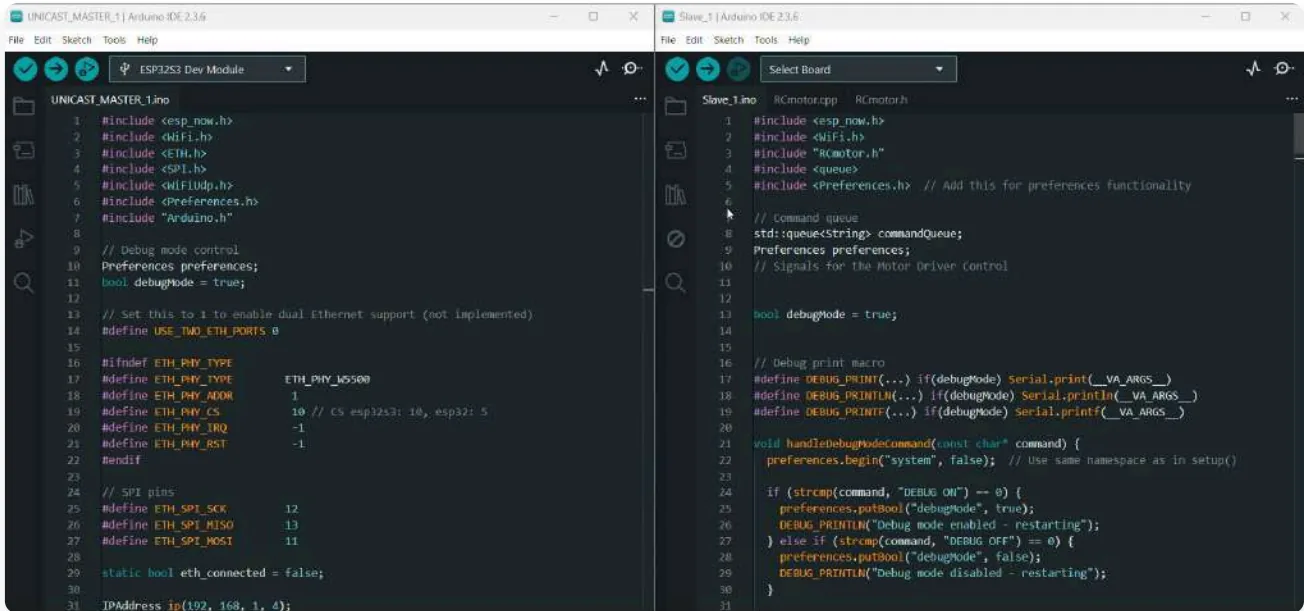
Task: Open Help menu in UNICAST_MASTER_1 window
Action: point(147,40)
